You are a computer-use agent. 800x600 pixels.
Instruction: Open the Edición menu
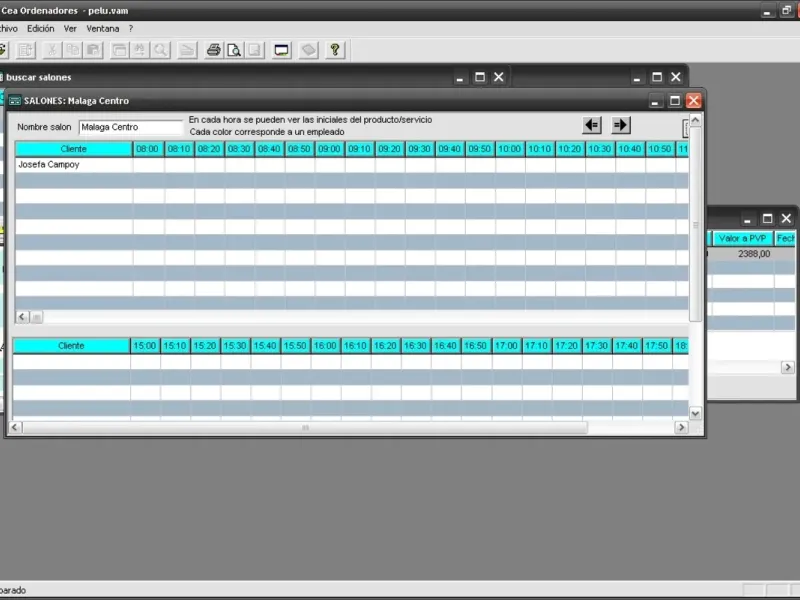tap(41, 29)
